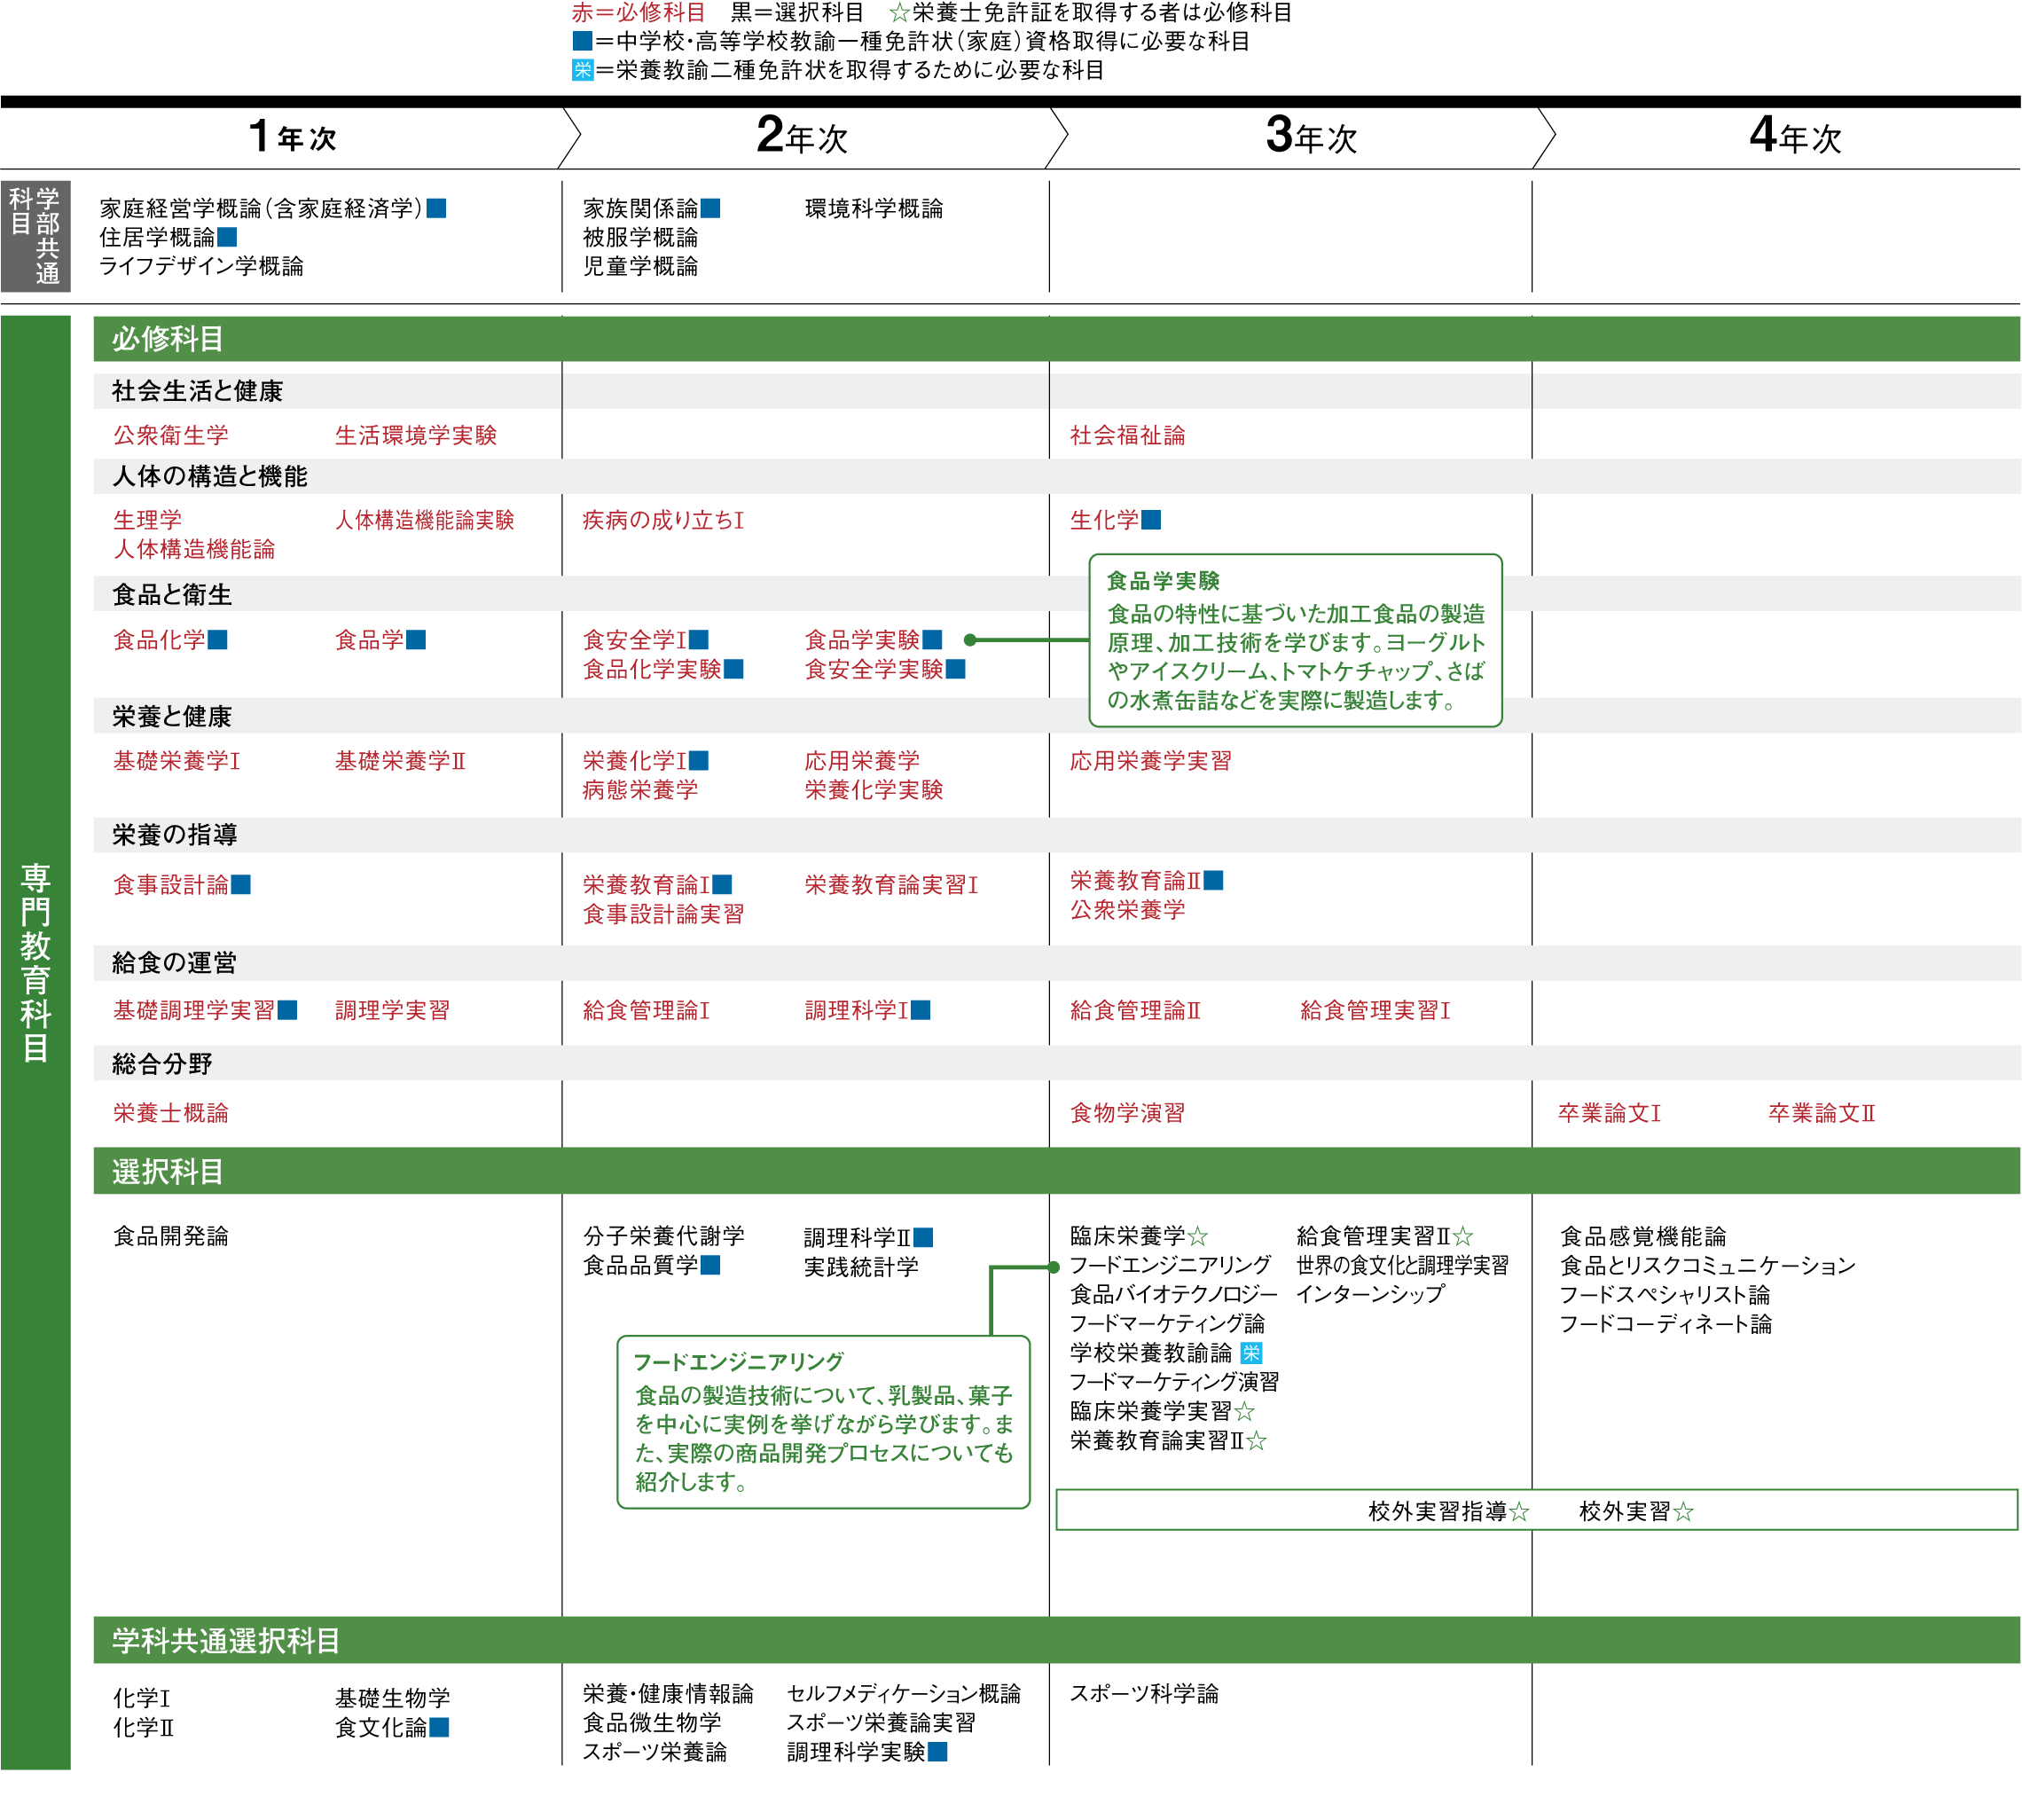Select the elective フードコーディネート論
Viewport: 2022px width, 1820px height.
point(1666,1324)
